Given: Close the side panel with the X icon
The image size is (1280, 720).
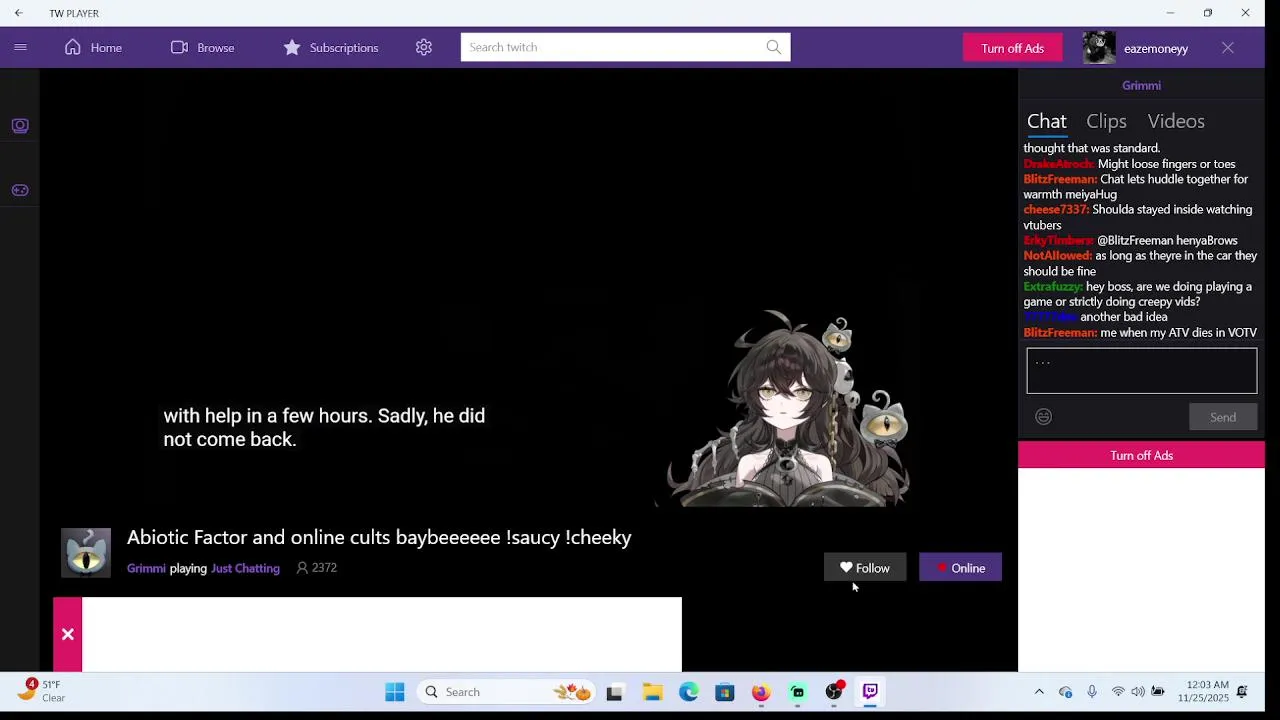Looking at the screenshot, I should tap(1228, 48).
